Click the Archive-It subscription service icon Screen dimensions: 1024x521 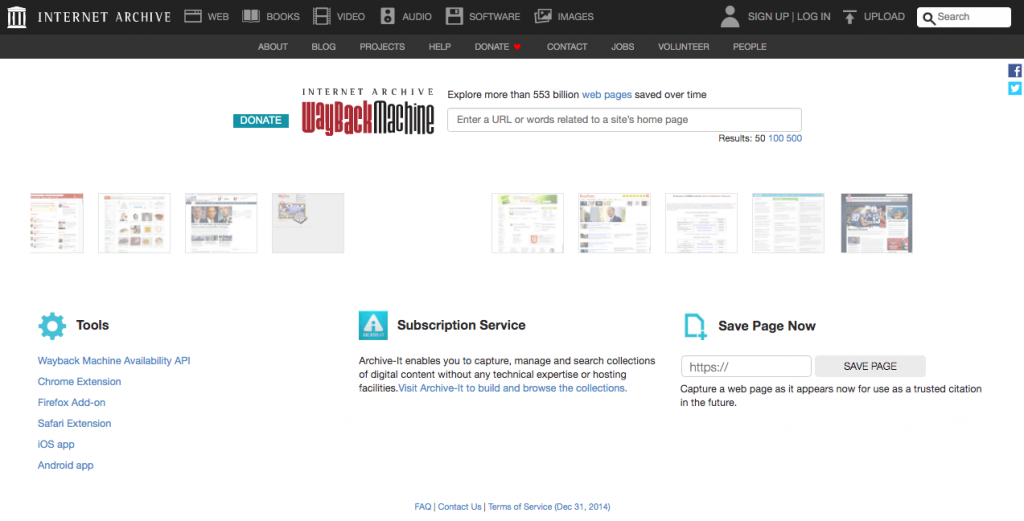pos(373,325)
